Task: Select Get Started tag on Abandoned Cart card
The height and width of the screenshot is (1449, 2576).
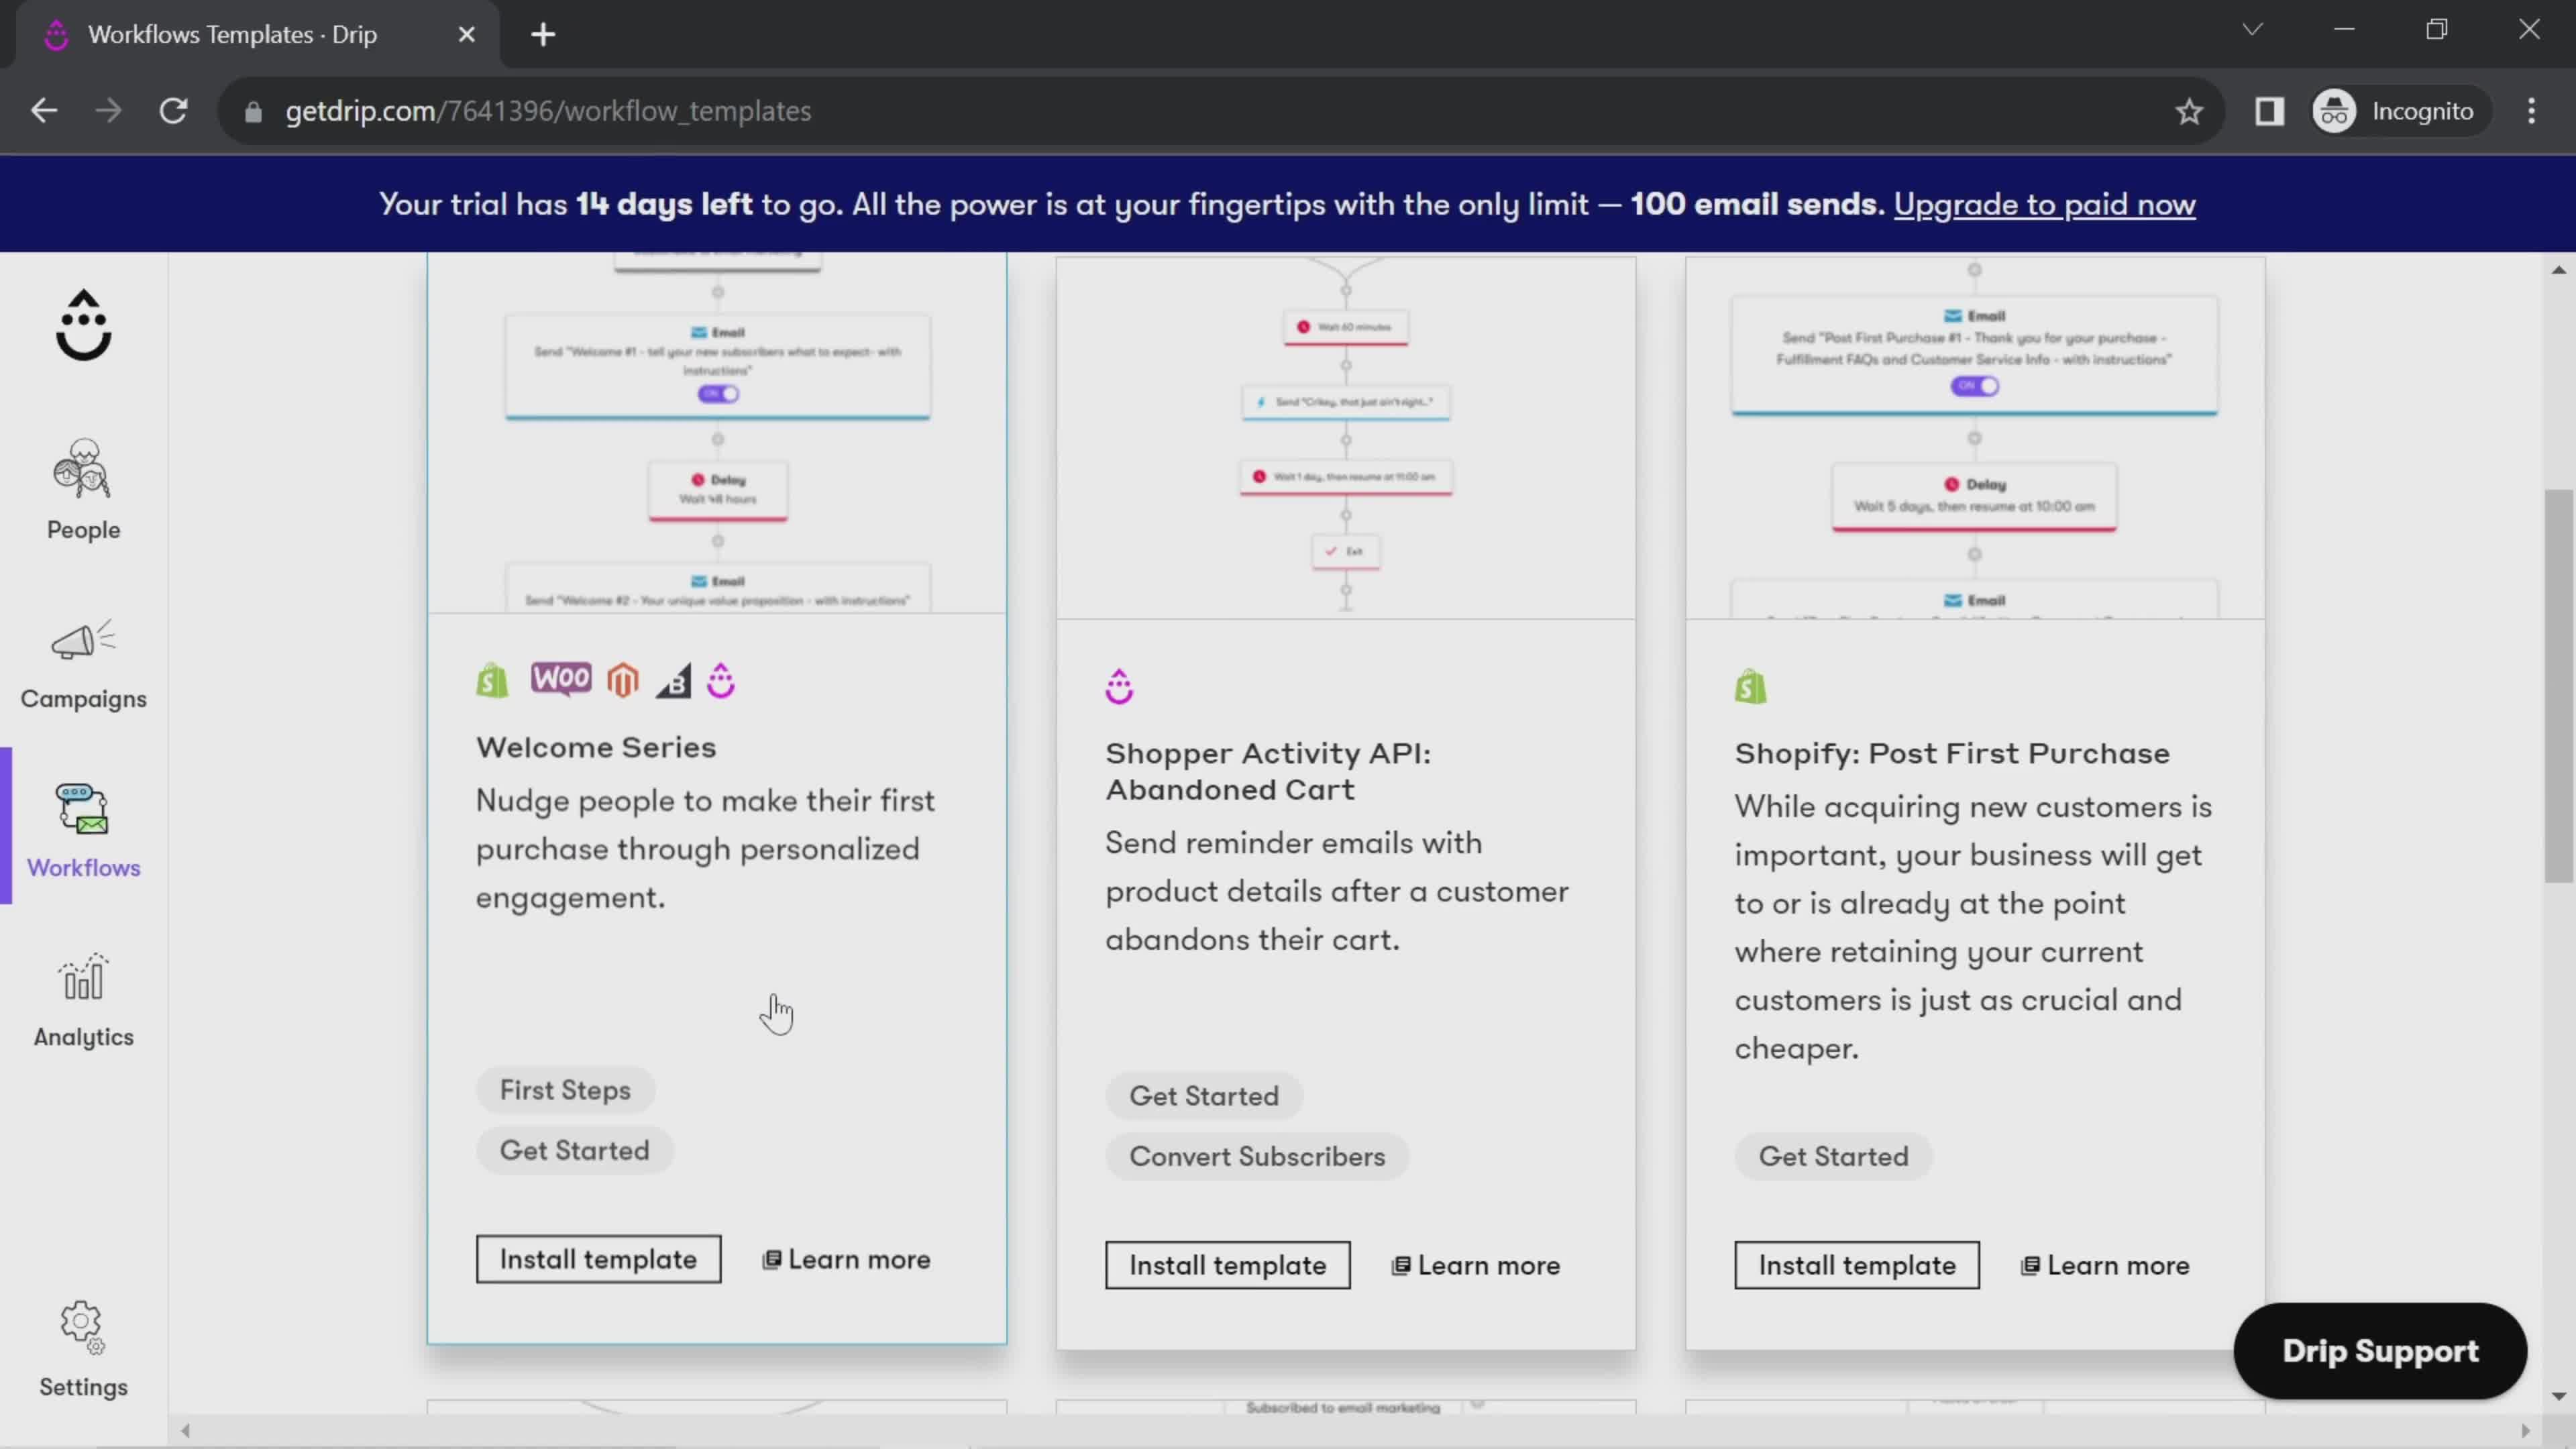Action: (x=1204, y=1096)
